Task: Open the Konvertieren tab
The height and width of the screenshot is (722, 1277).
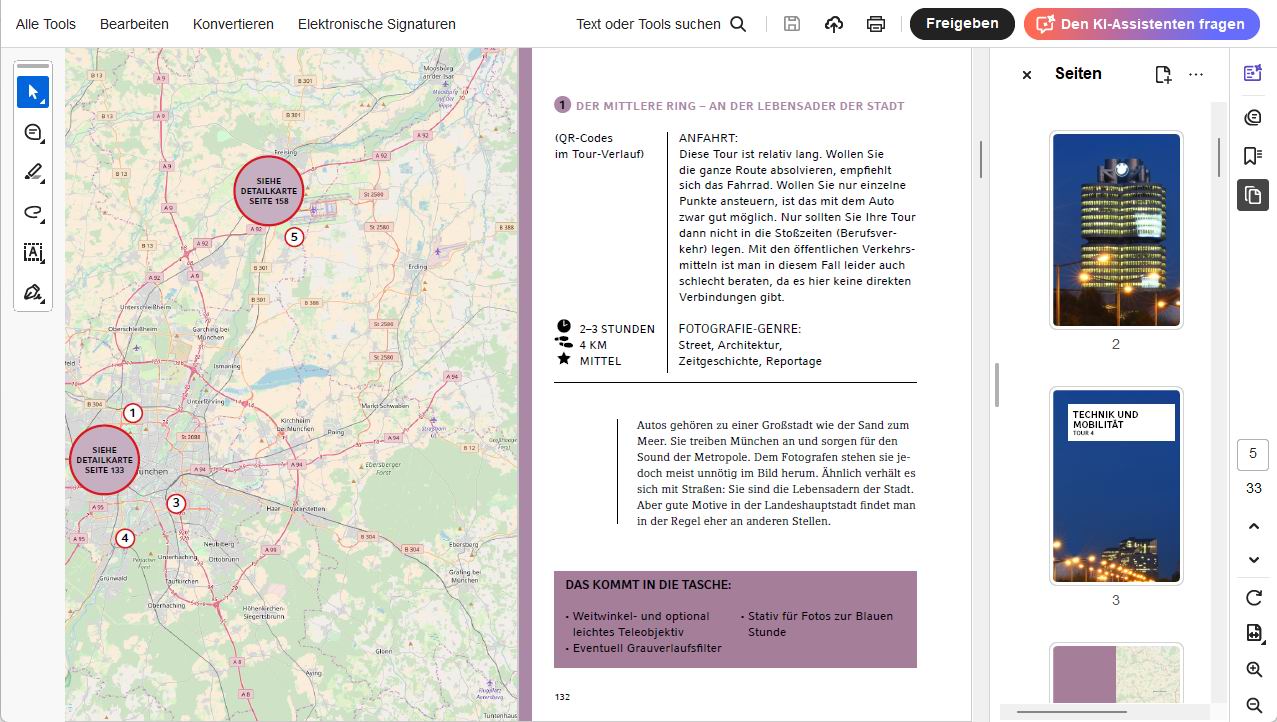Action: pos(233,24)
